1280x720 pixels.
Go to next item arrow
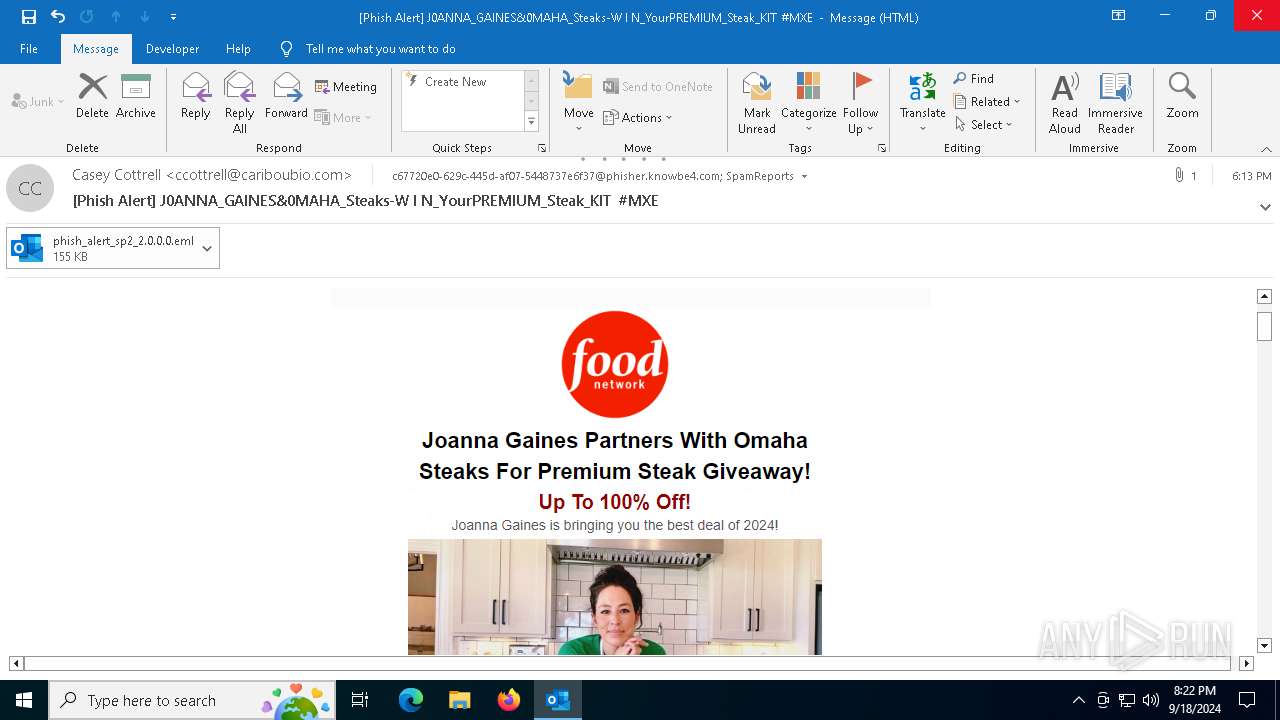point(145,17)
